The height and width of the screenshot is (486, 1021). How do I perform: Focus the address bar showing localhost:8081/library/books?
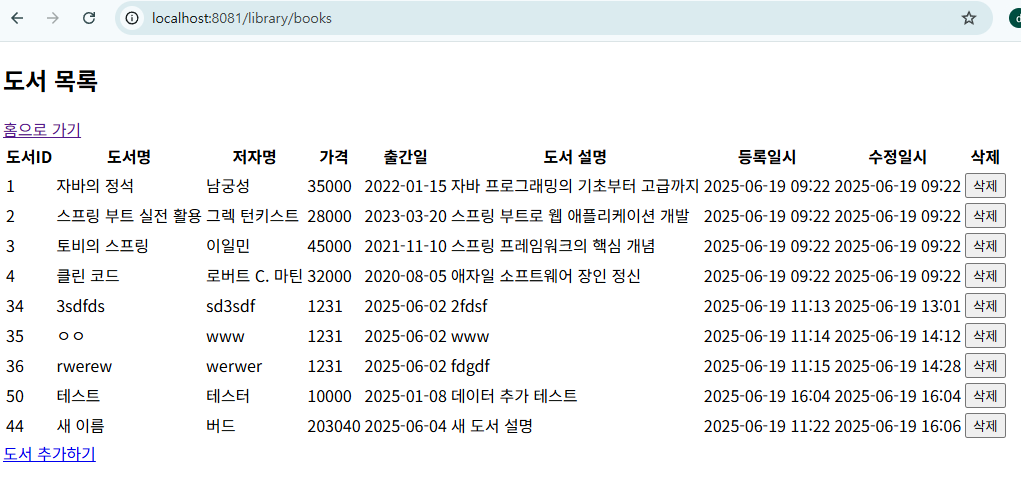(x=553, y=18)
